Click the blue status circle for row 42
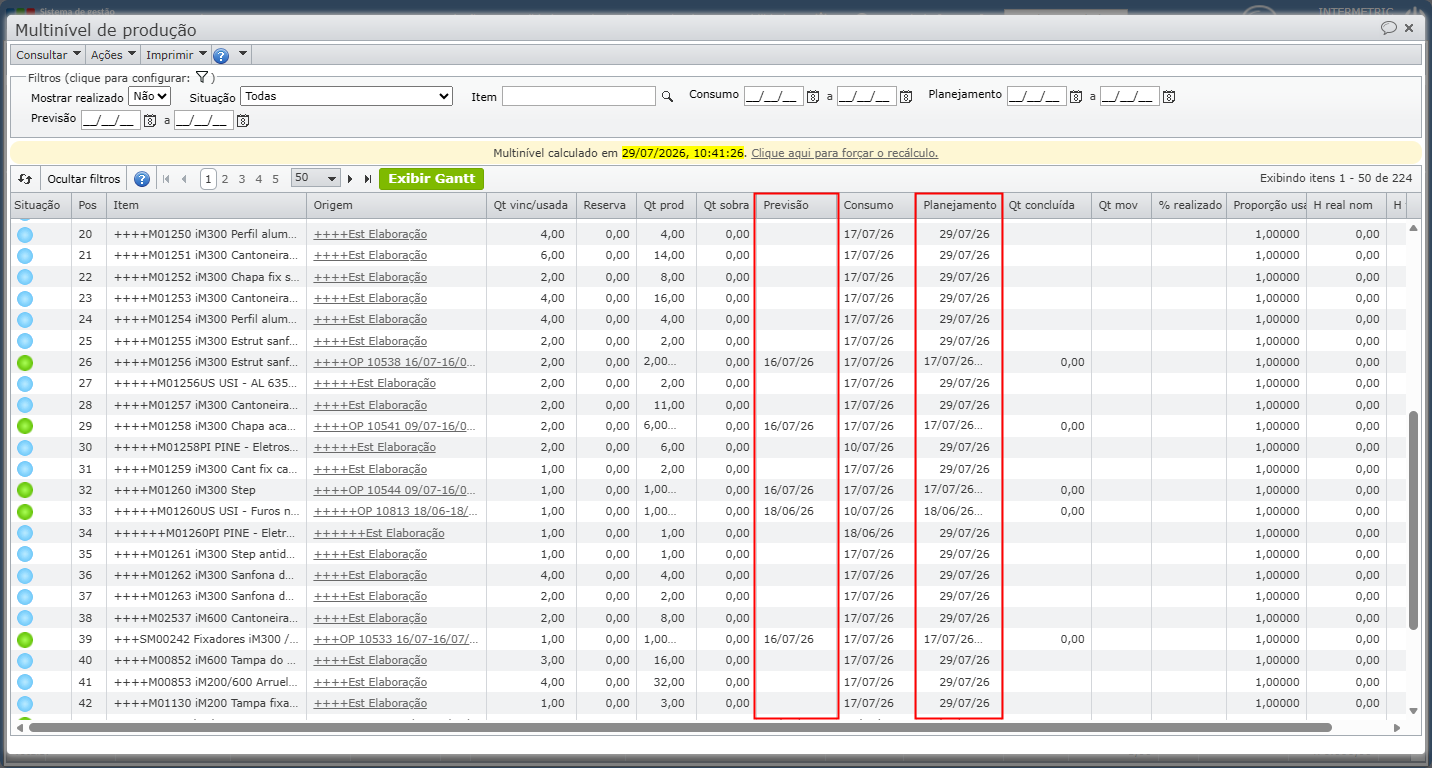The height and width of the screenshot is (768, 1432). click(25, 703)
